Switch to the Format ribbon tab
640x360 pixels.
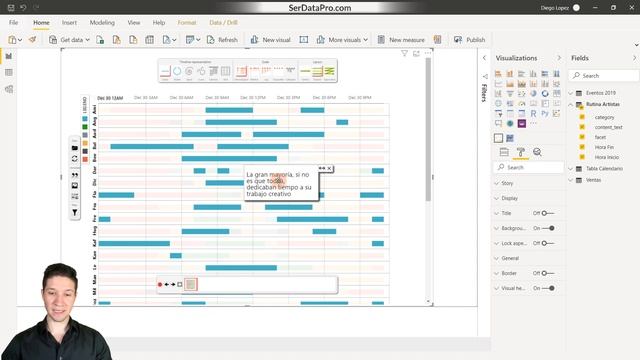[x=187, y=22]
